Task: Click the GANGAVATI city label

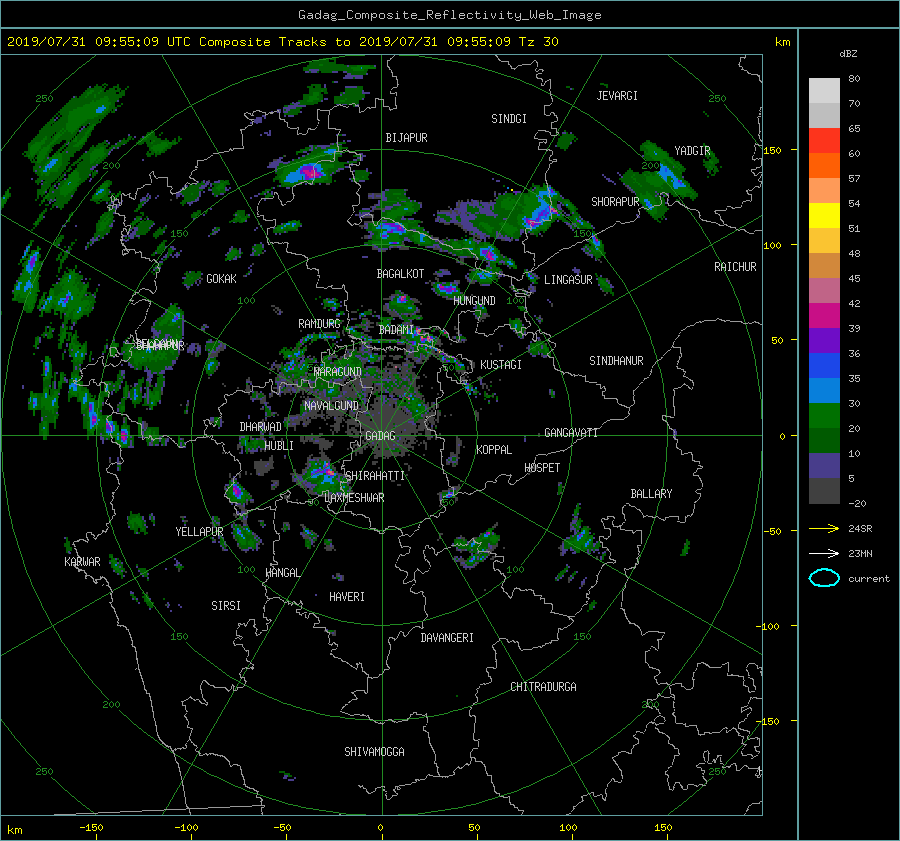Action: (x=571, y=433)
